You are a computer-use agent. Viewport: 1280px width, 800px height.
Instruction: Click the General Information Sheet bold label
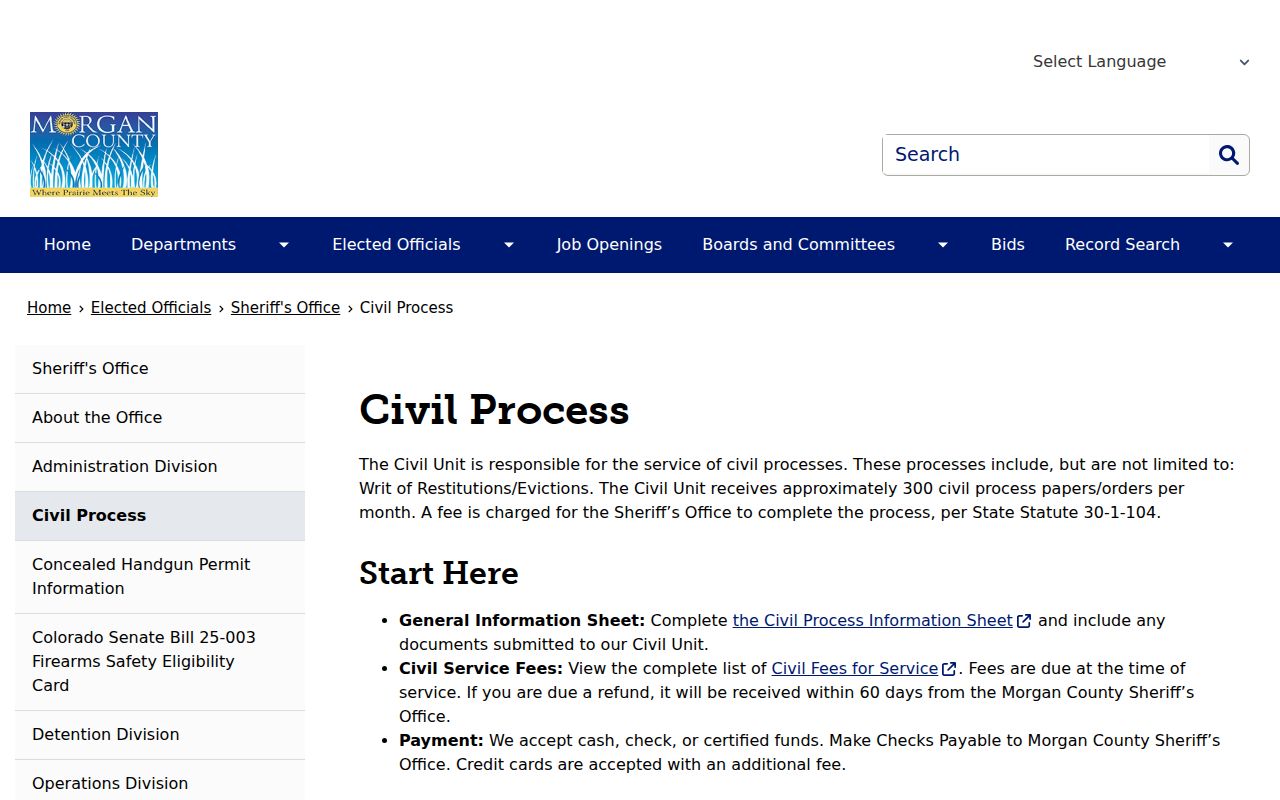[522, 621]
